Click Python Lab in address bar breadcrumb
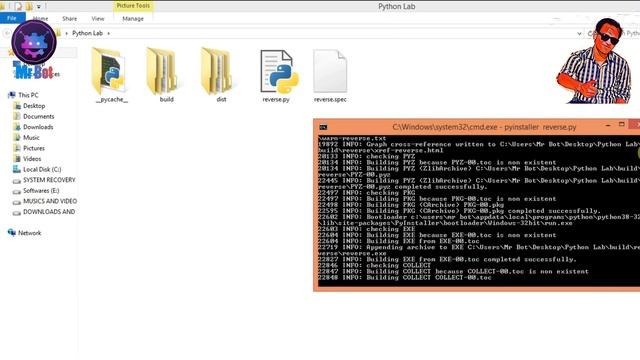The image size is (640, 360). (x=87, y=33)
